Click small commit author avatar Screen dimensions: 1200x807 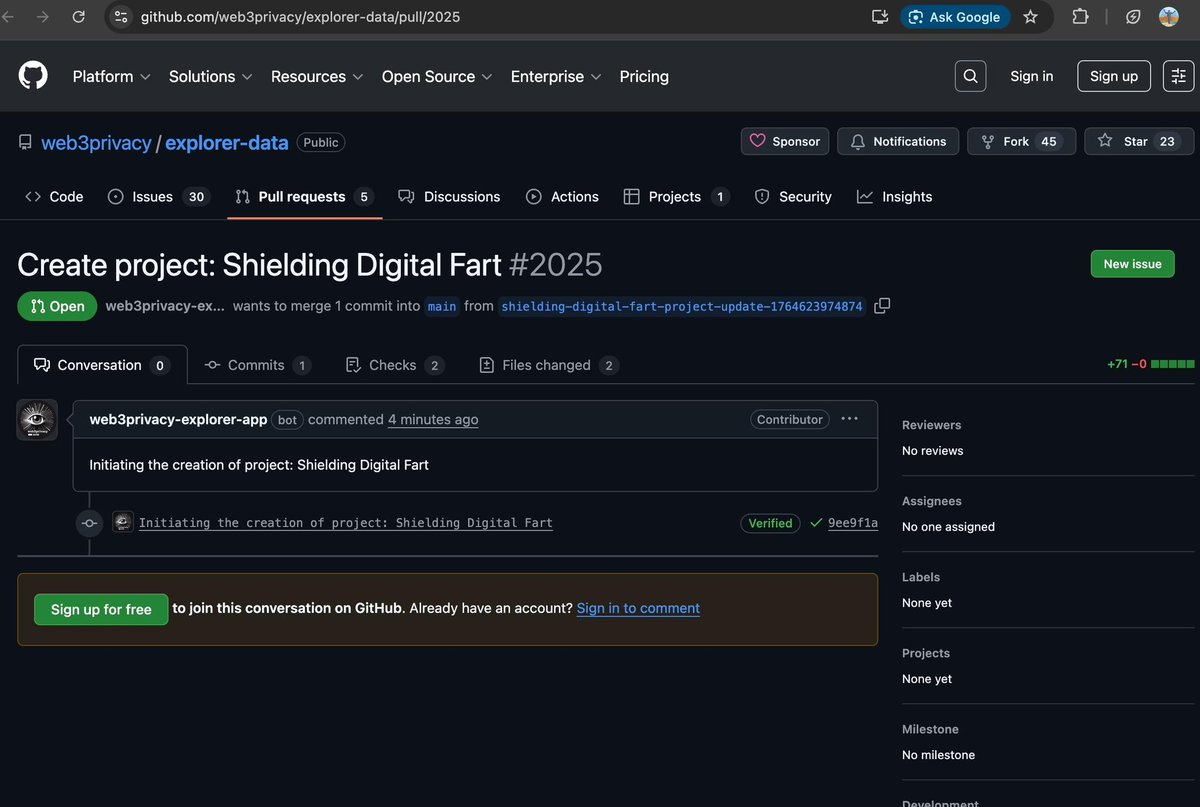tap(123, 522)
